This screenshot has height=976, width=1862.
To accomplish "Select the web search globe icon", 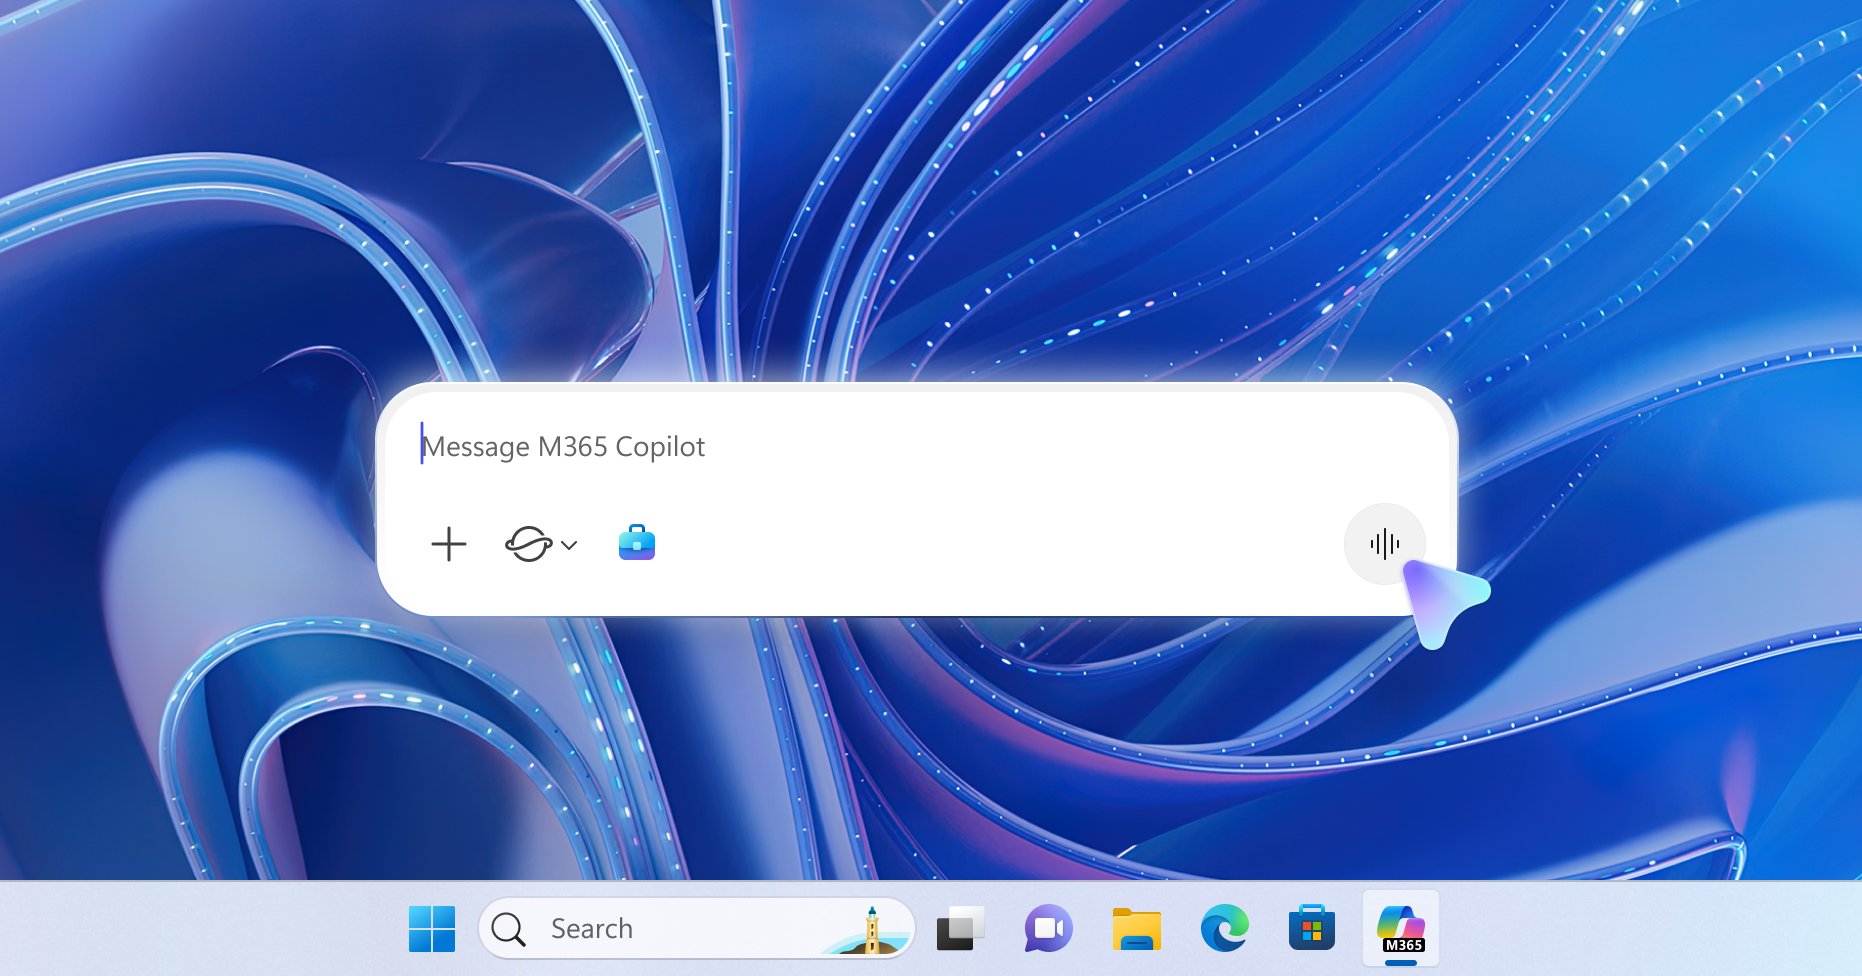I will click(530, 545).
